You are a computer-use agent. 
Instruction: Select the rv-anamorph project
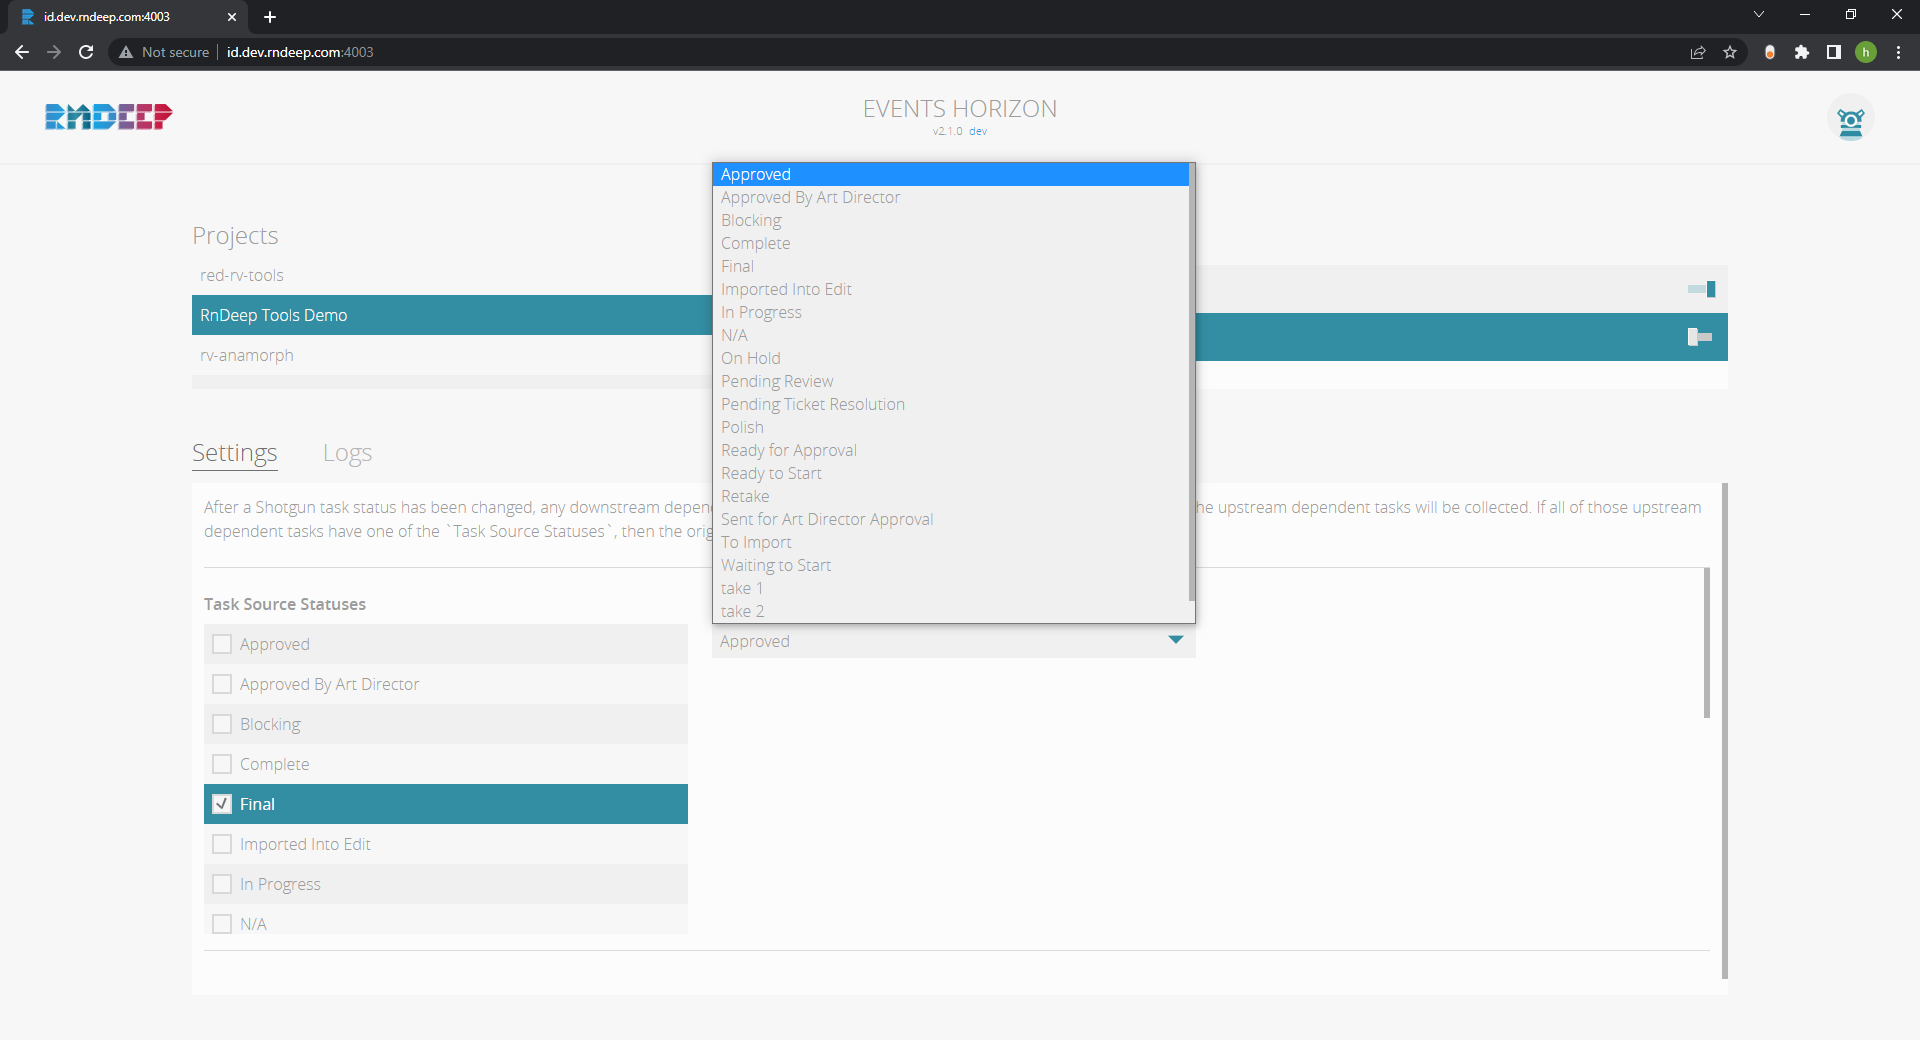247,355
